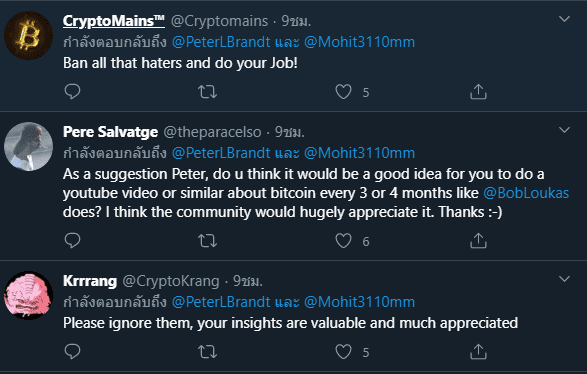Screen dimensions: 587x374
Task: Retweet the CryptoMains tweet
Action: [207, 92]
